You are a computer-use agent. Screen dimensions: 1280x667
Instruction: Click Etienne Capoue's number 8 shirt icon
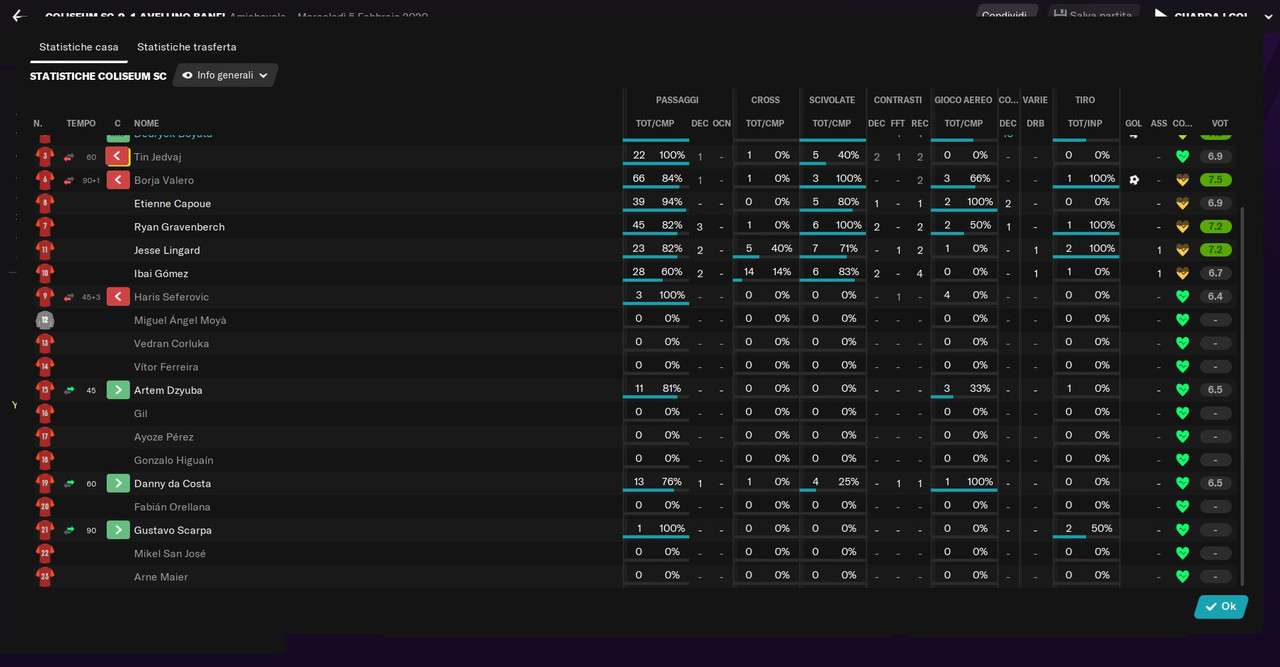[44, 204]
